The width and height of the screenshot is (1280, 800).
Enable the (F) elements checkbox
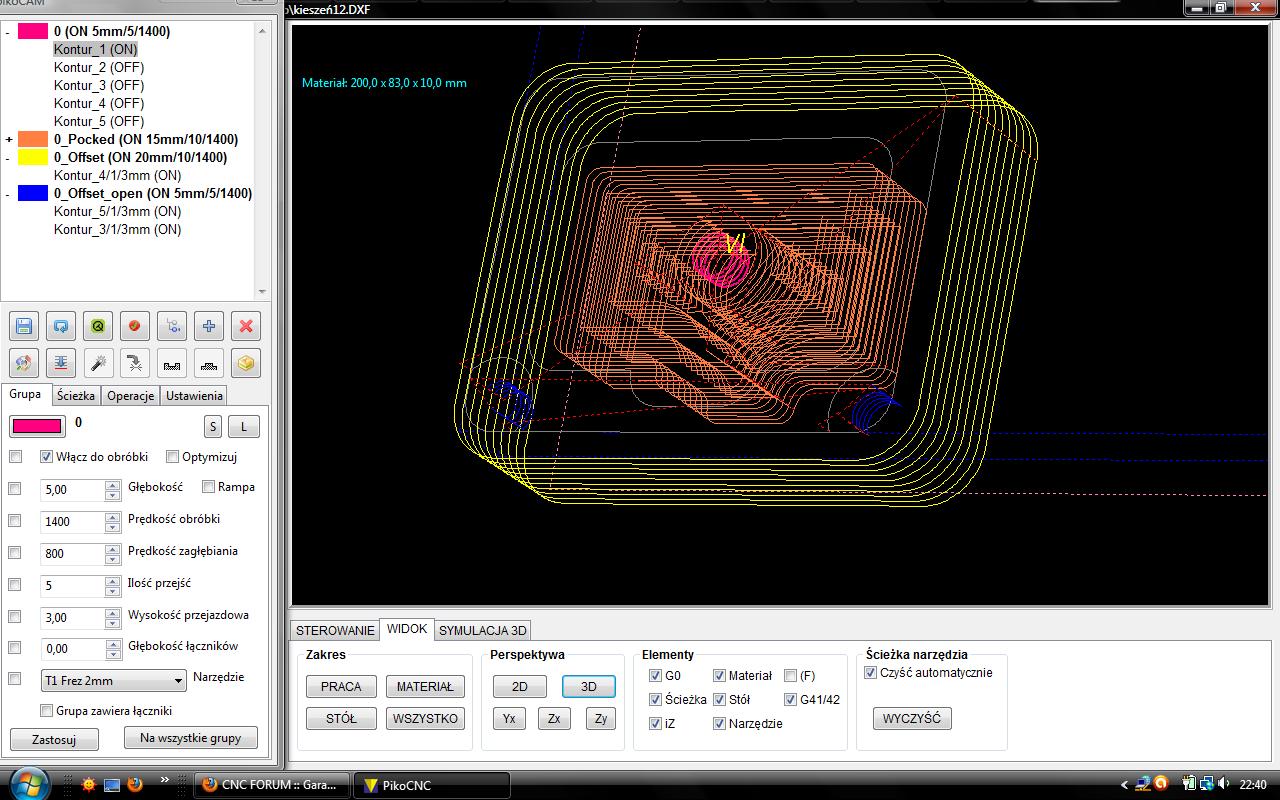790,676
